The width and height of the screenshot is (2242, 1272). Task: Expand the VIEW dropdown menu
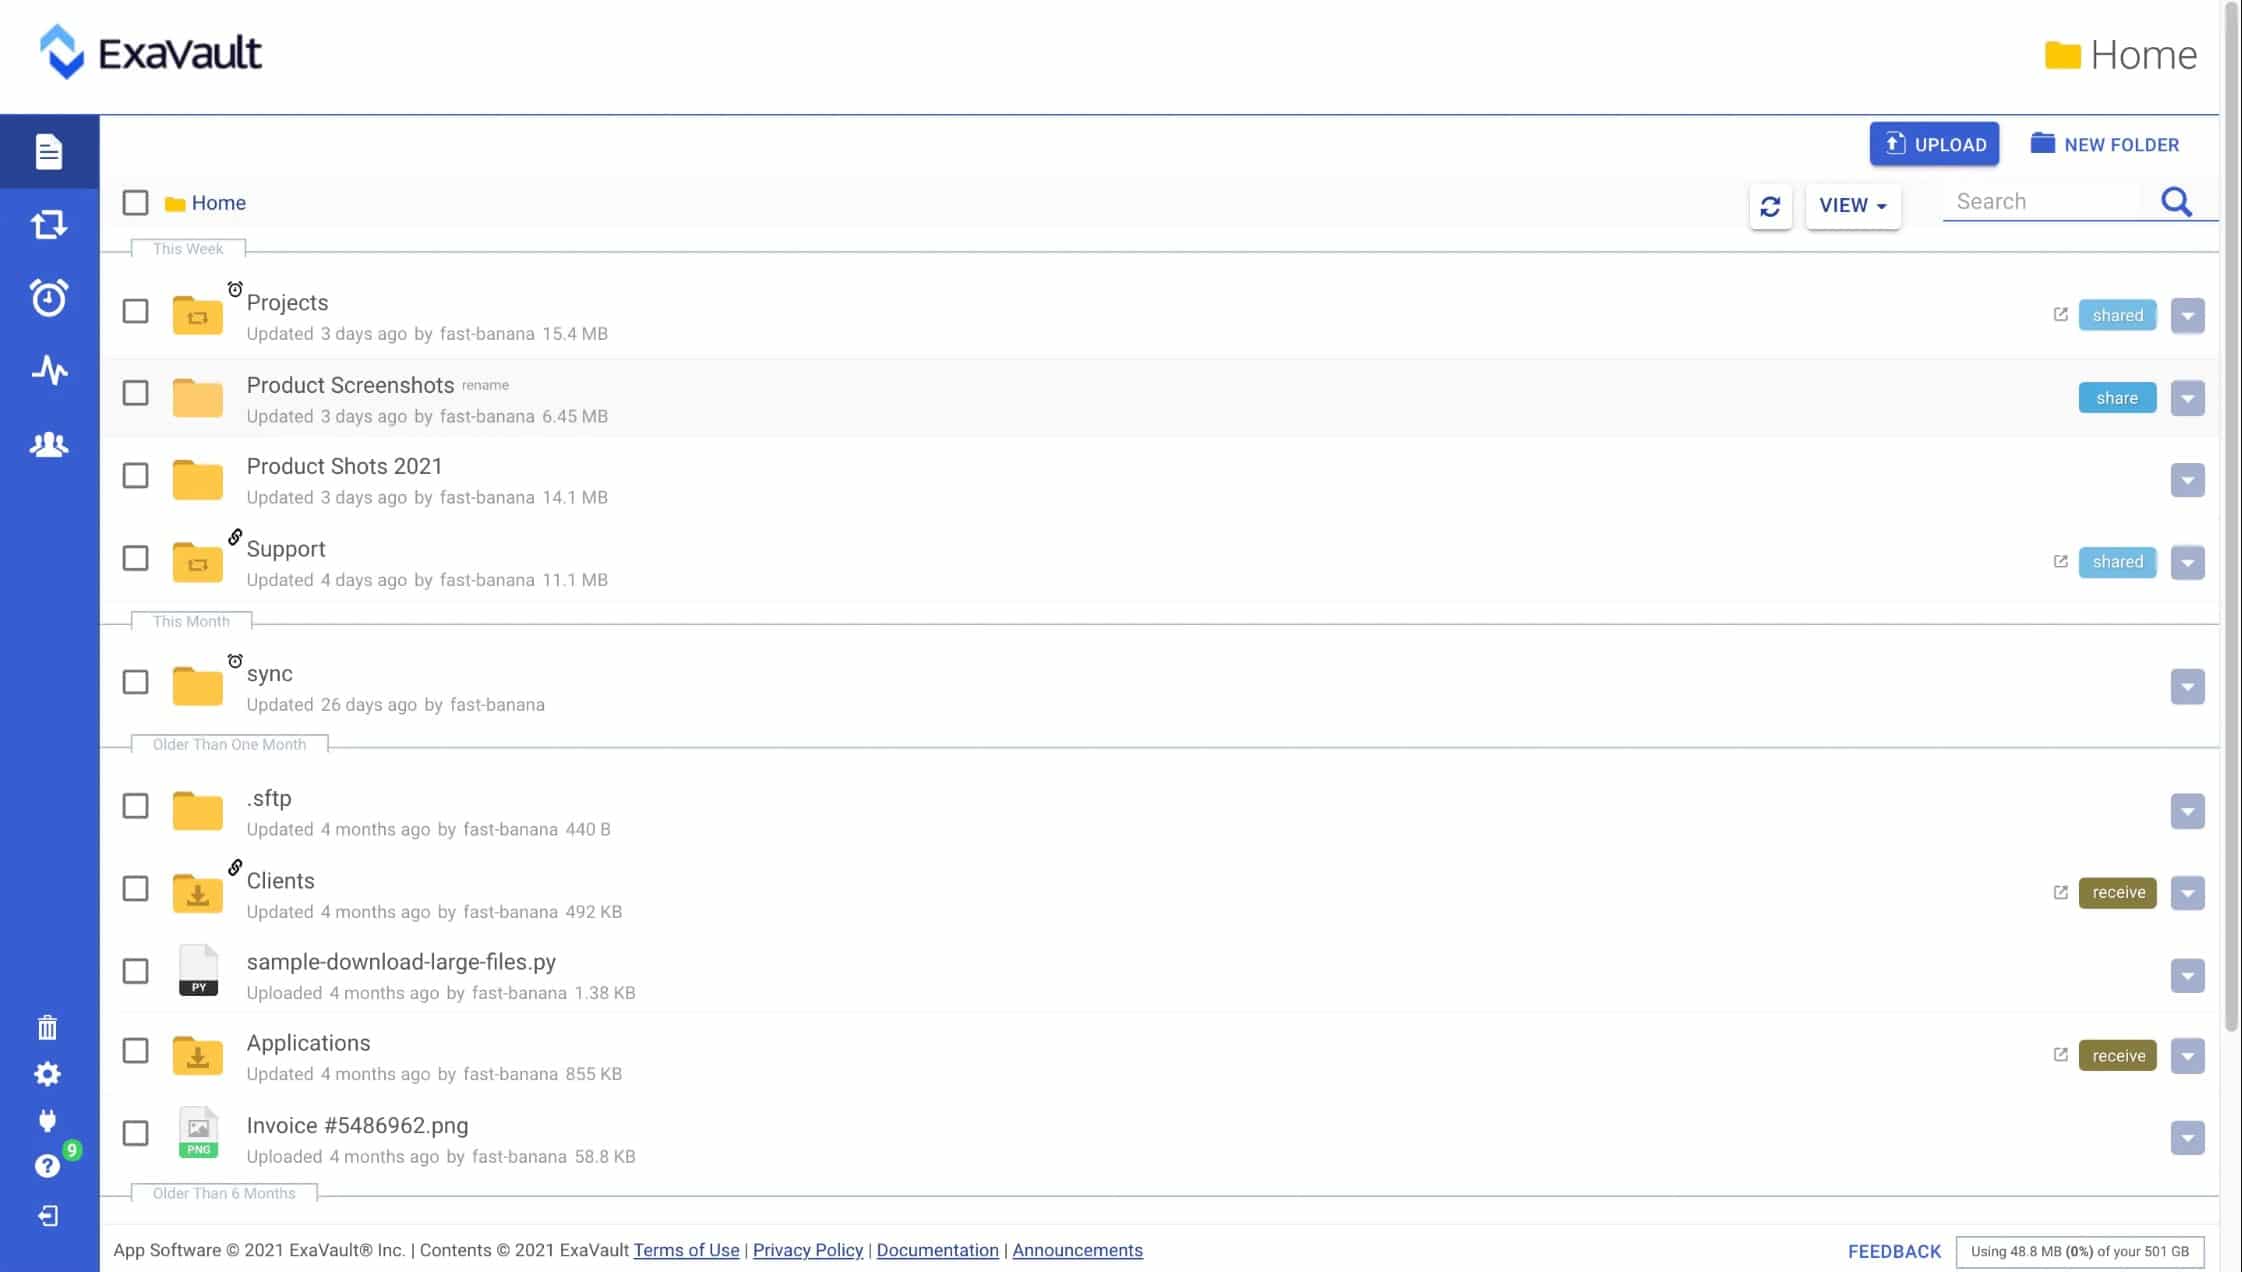coord(1851,203)
